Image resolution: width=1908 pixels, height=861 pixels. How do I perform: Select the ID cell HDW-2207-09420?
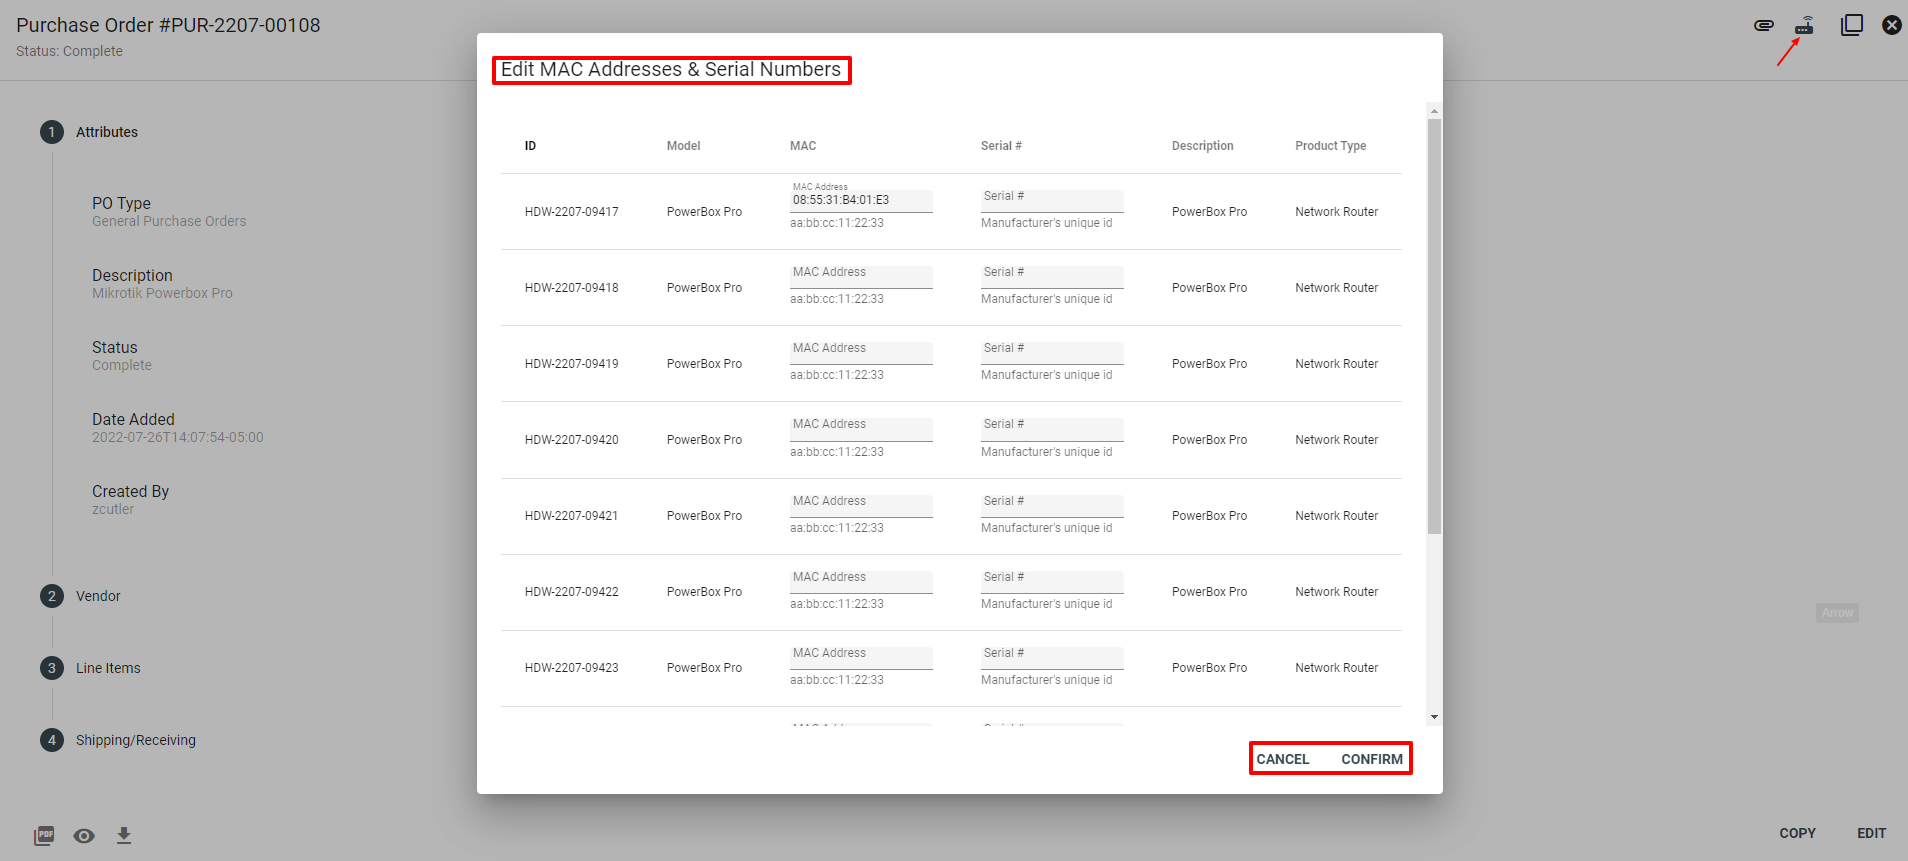pyautogui.click(x=571, y=440)
